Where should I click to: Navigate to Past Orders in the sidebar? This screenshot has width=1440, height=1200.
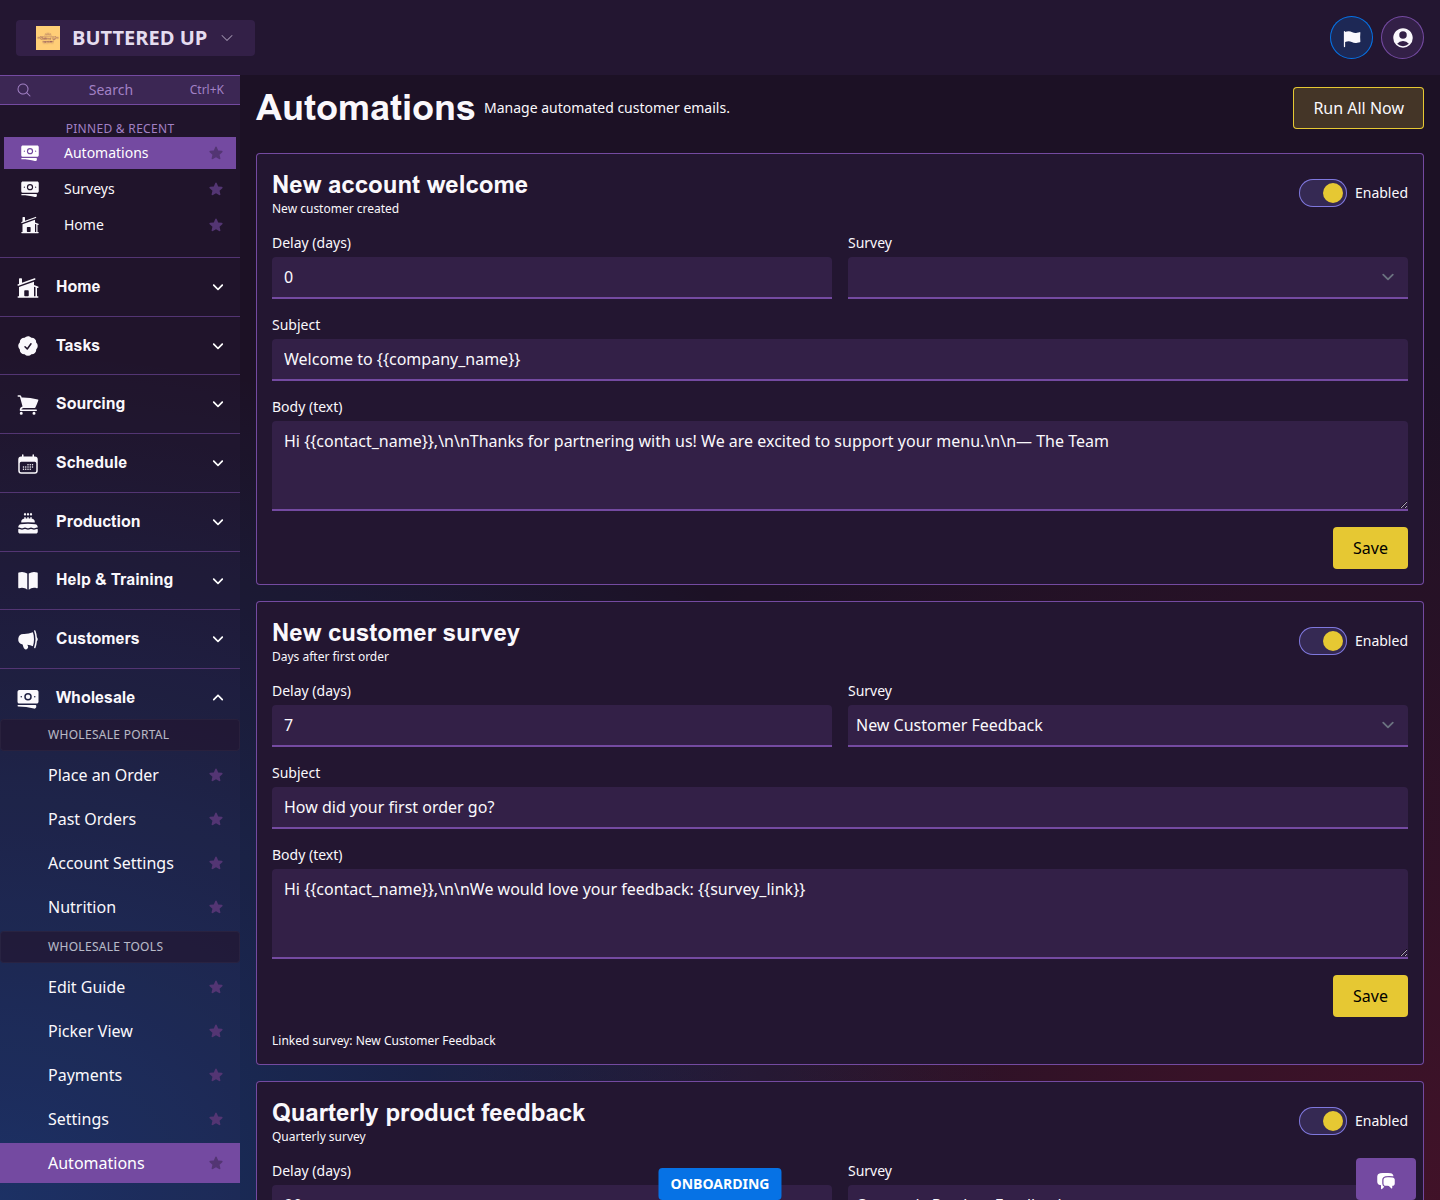pyautogui.click(x=92, y=819)
